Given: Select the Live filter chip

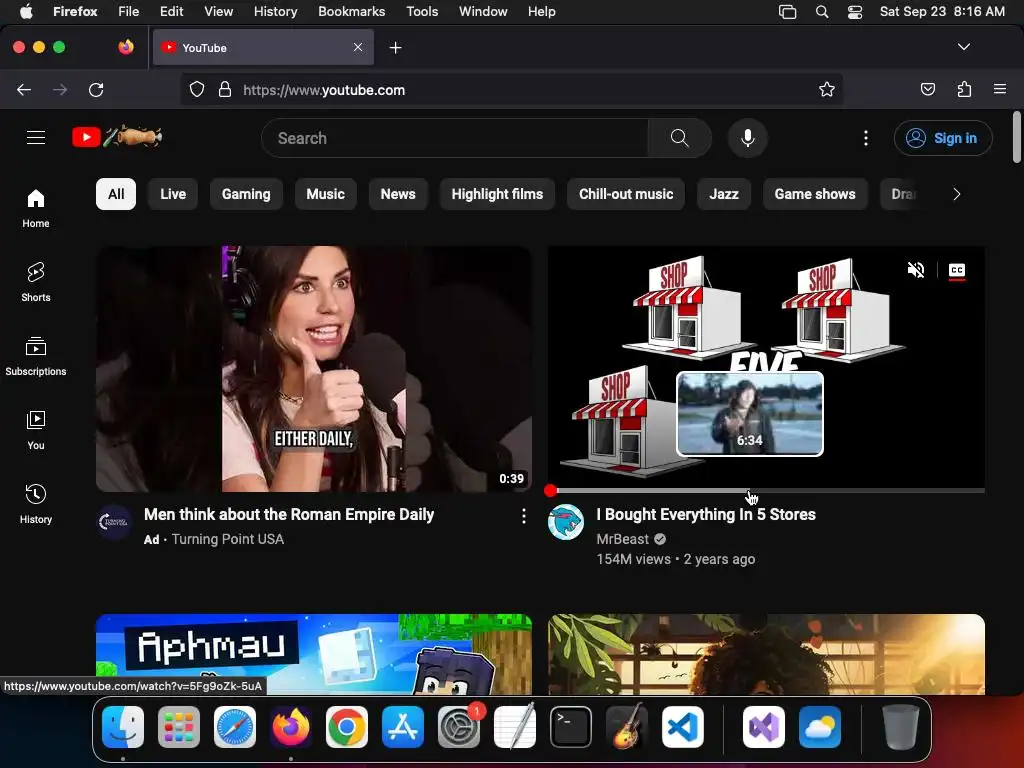Looking at the screenshot, I should pyautogui.click(x=173, y=194).
